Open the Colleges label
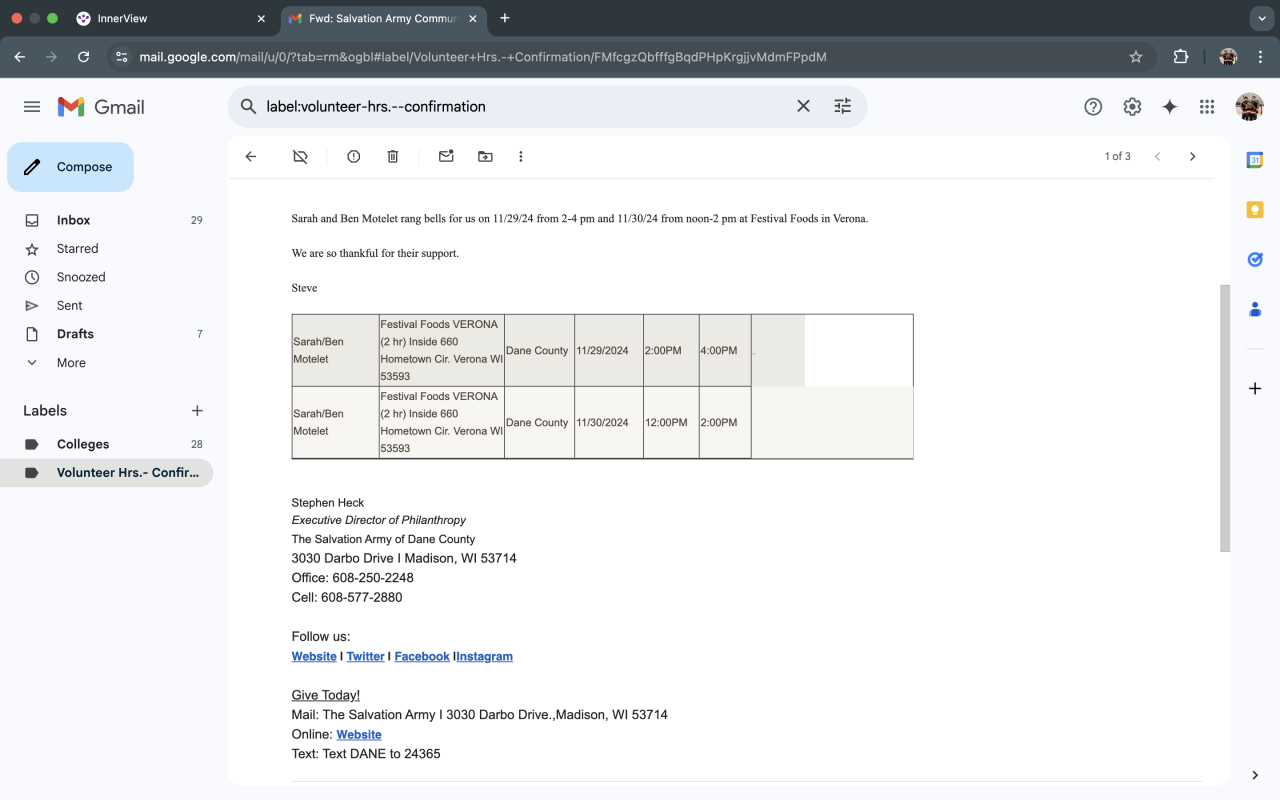Image resolution: width=1280 pixels, height=800 pixels. tap(106, 444)
